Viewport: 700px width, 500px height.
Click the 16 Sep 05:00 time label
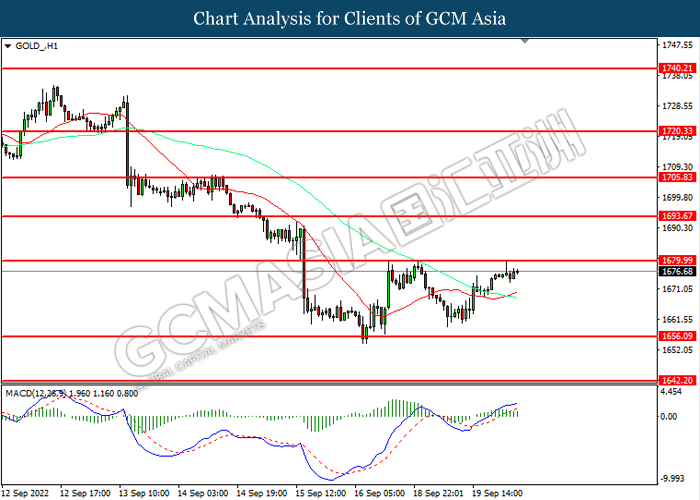click(x=380, y=493)
